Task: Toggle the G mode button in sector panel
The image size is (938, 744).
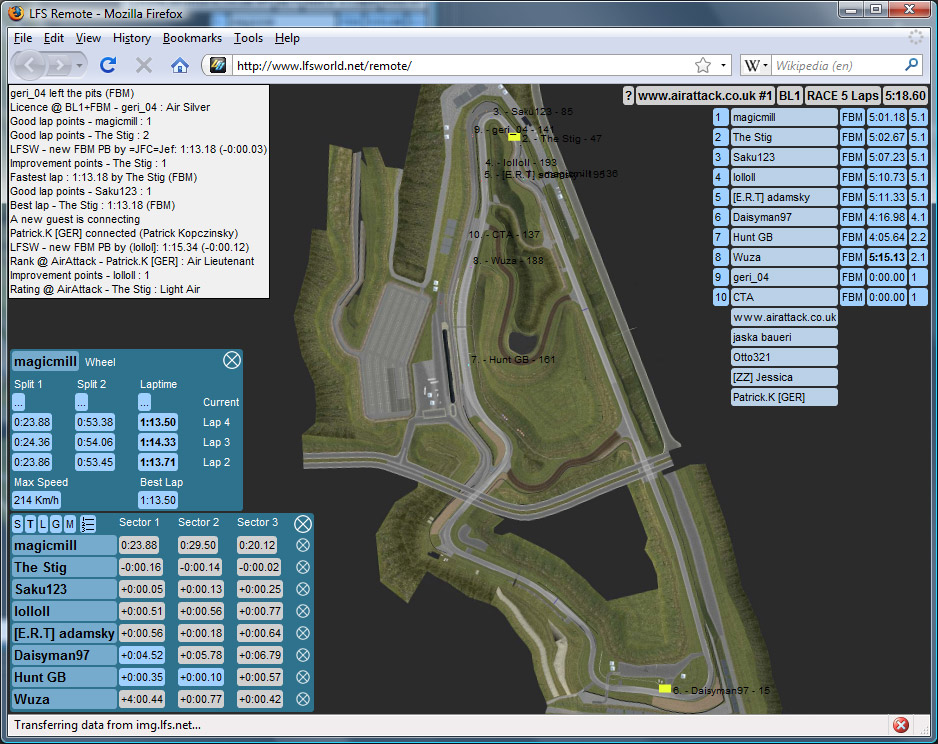Action: tap(56, 525)
